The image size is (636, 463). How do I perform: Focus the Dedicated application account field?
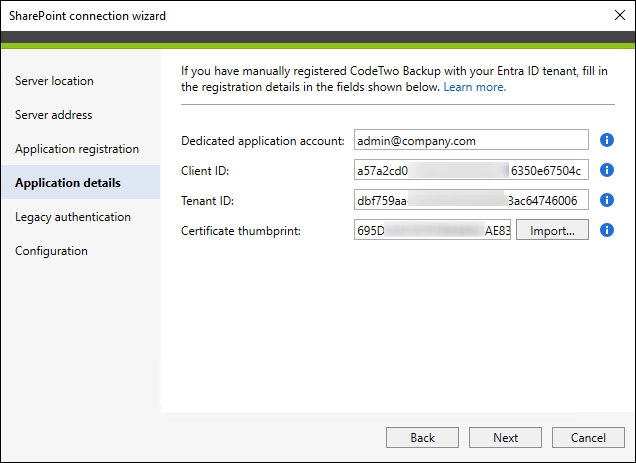(471, 140)
